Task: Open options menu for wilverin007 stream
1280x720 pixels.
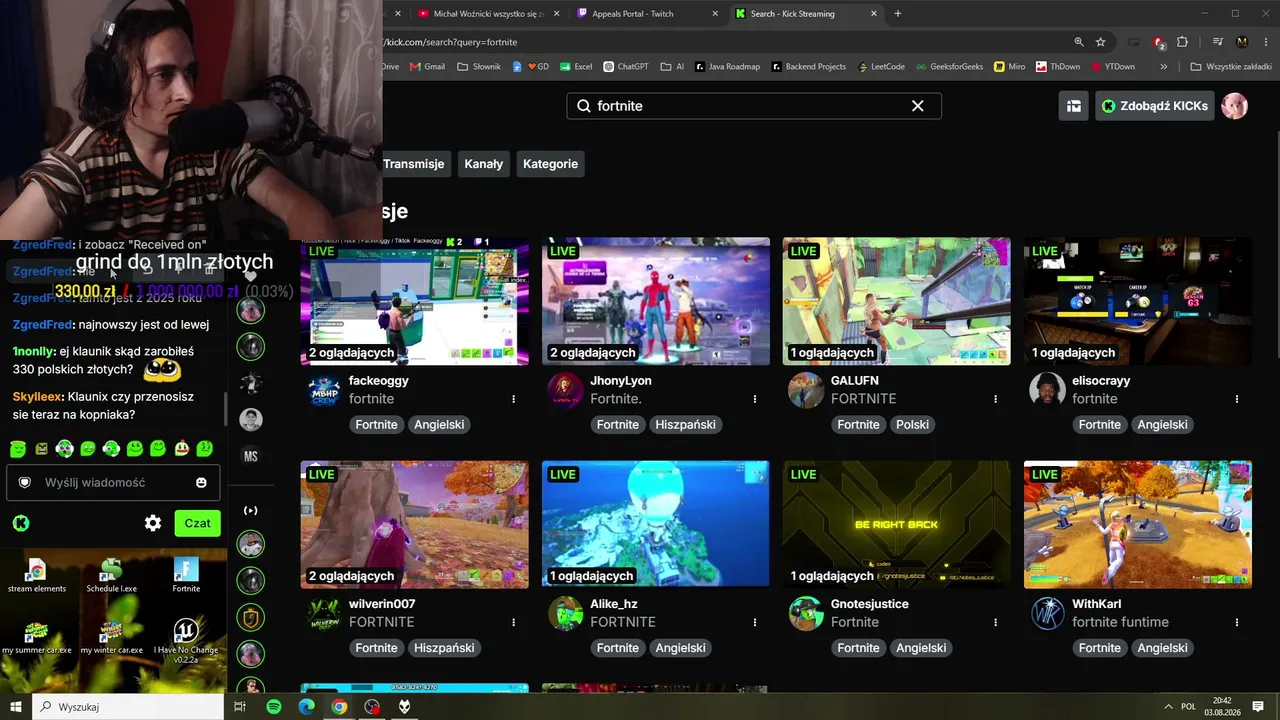Action: point(514,622)
